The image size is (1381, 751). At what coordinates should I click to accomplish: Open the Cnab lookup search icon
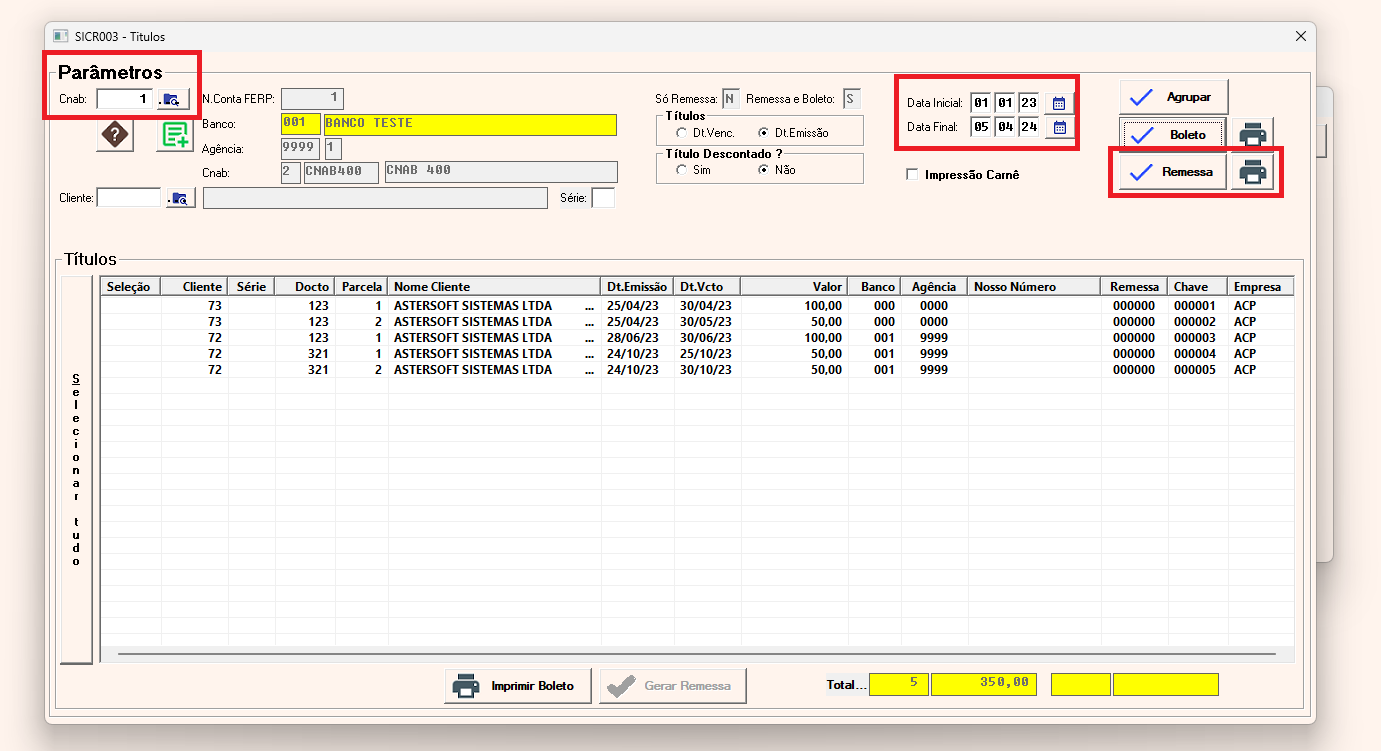[174, 99]
